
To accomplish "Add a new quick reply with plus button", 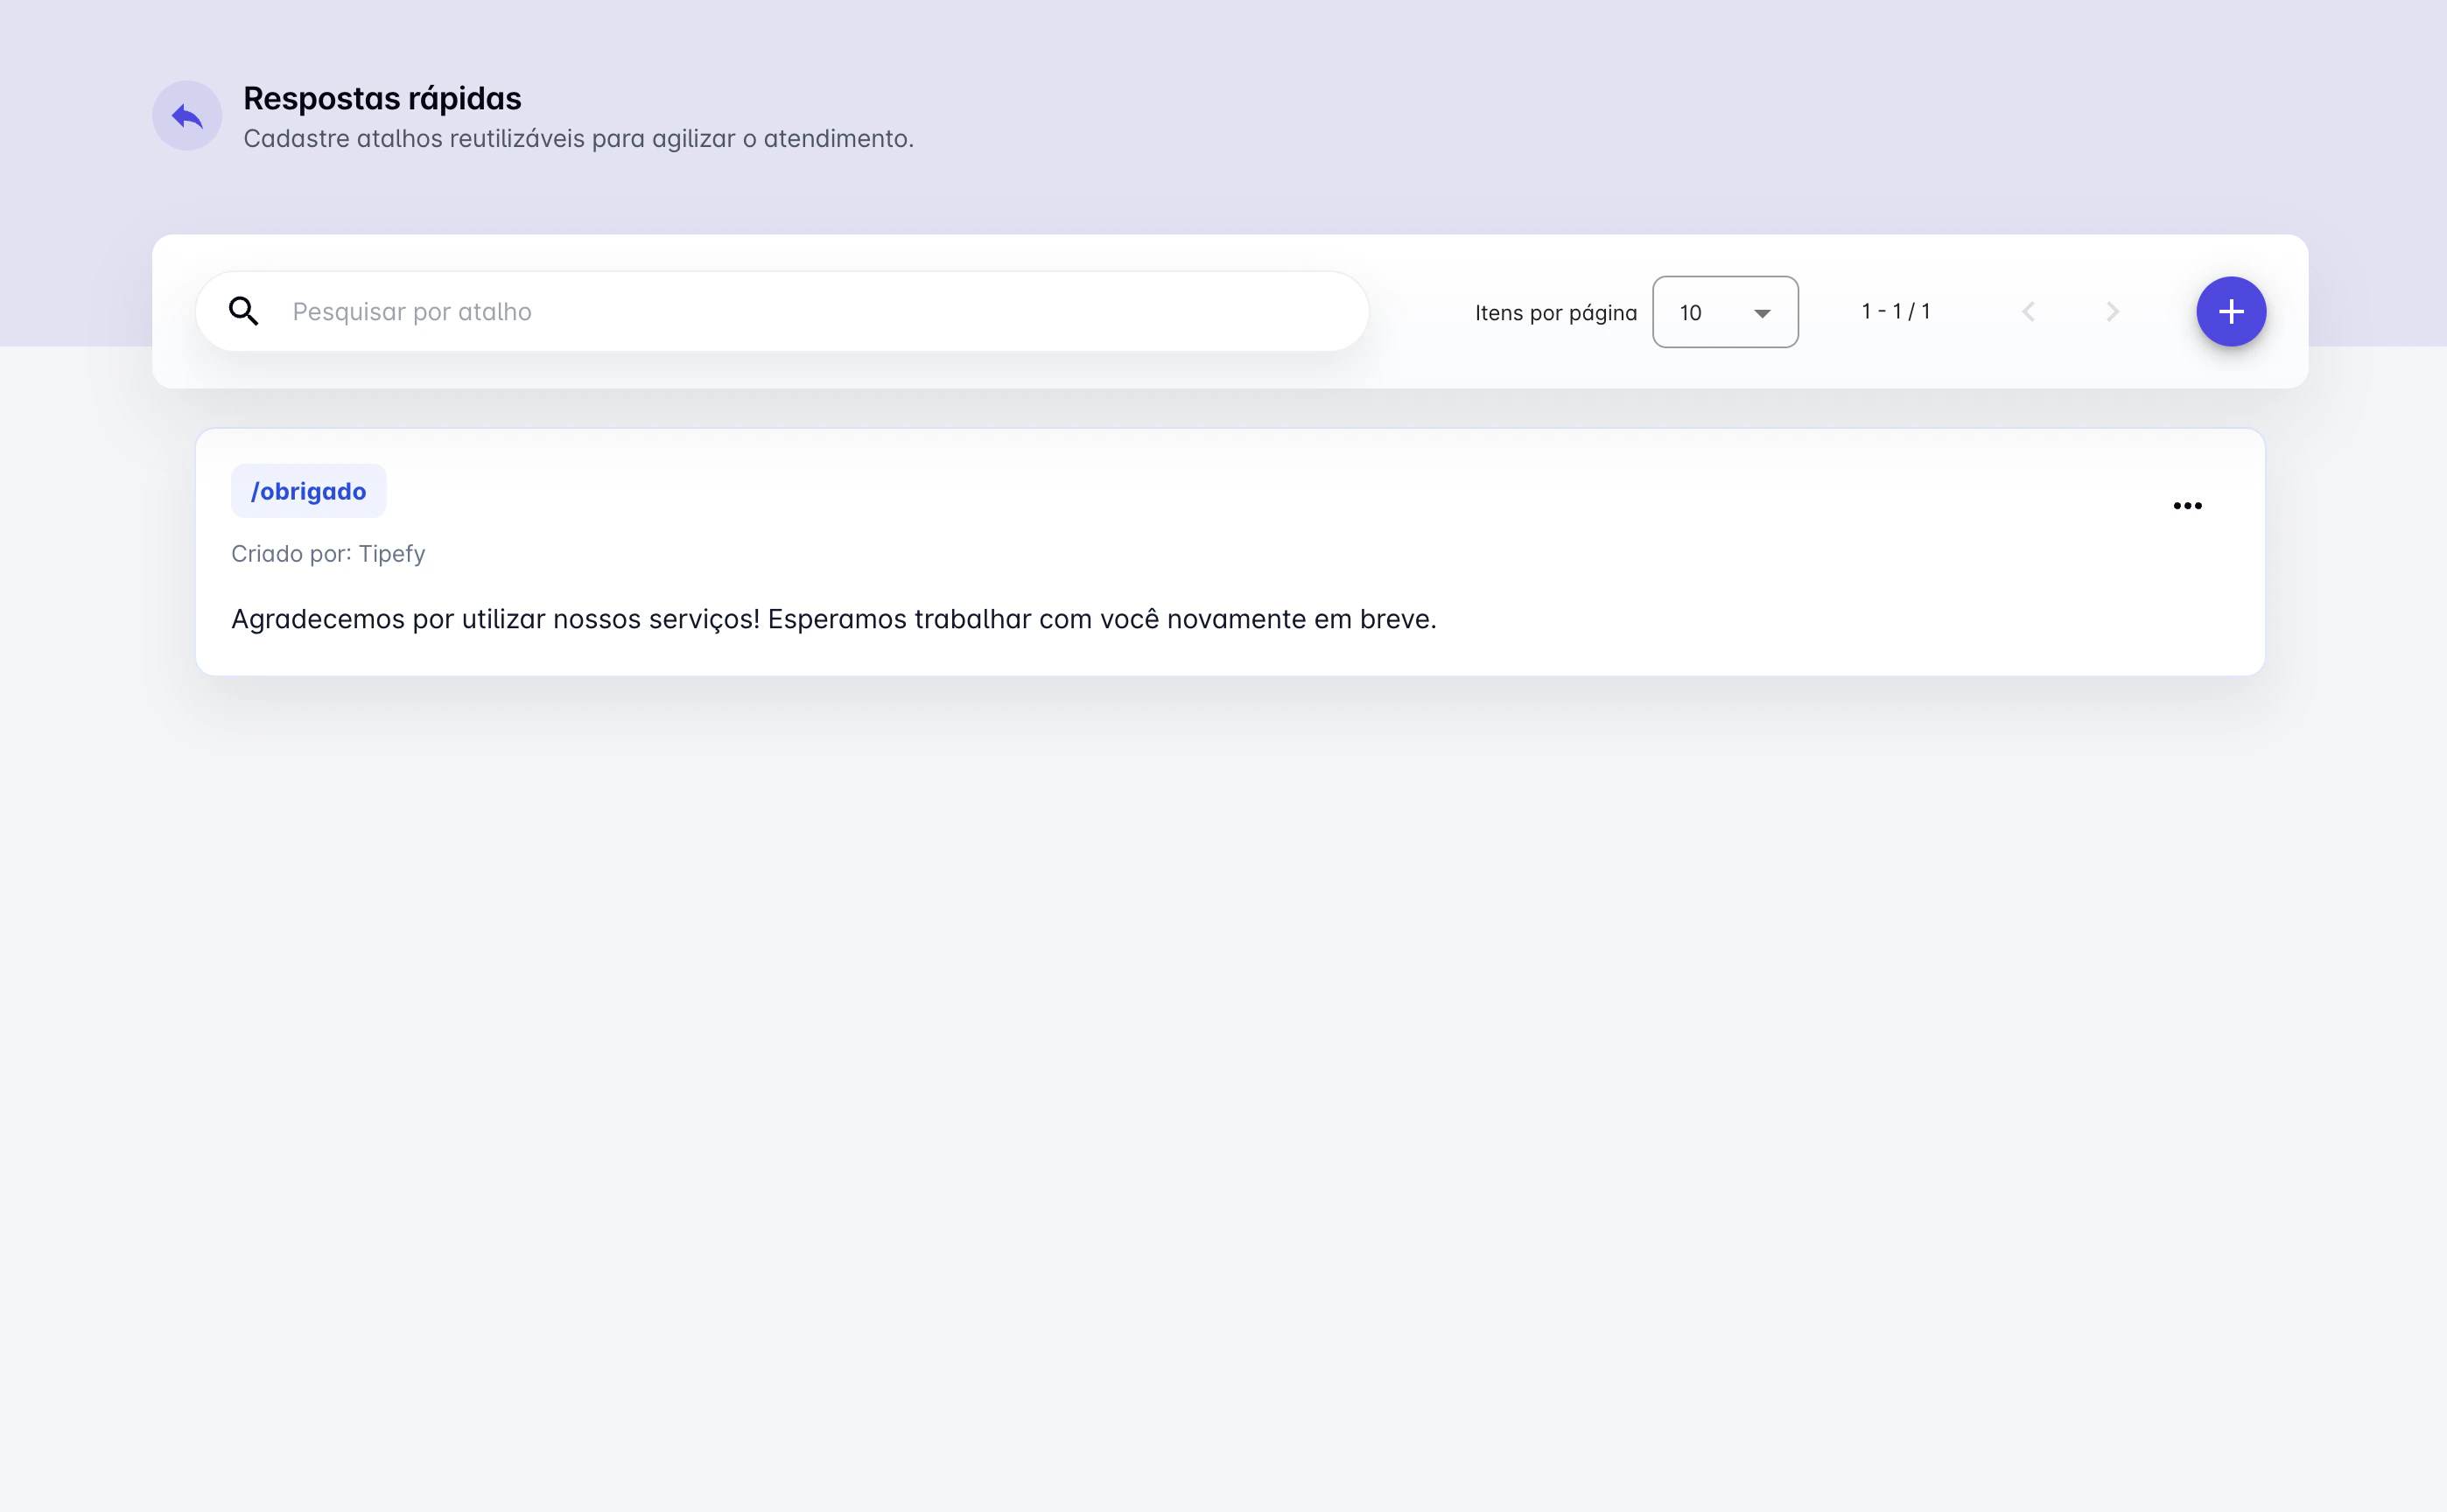I will [x=2231, y=312].
